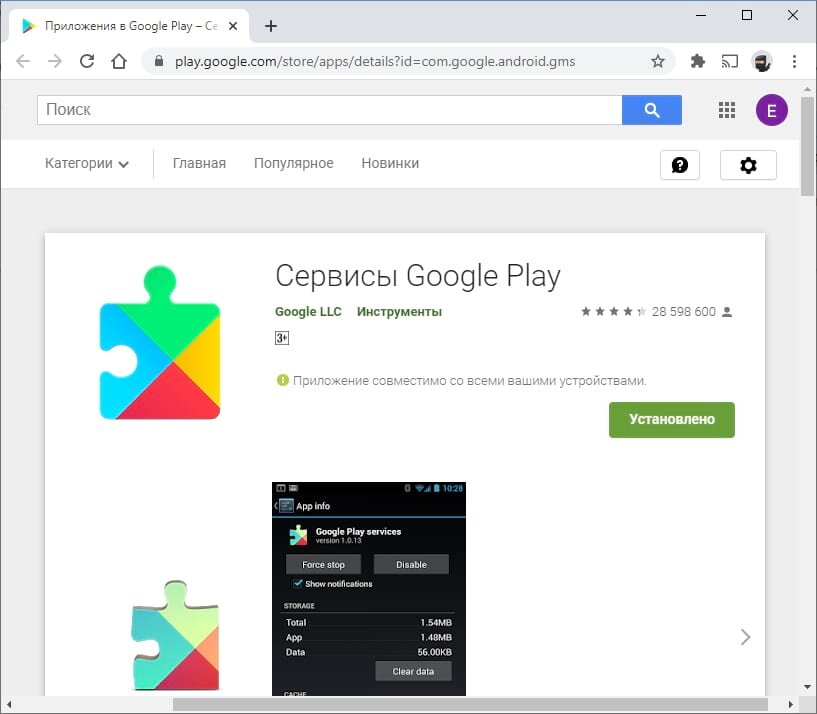Click the 3+ age rating badge
This screenshot has width=817, height=714.
(x=281, y=338)
